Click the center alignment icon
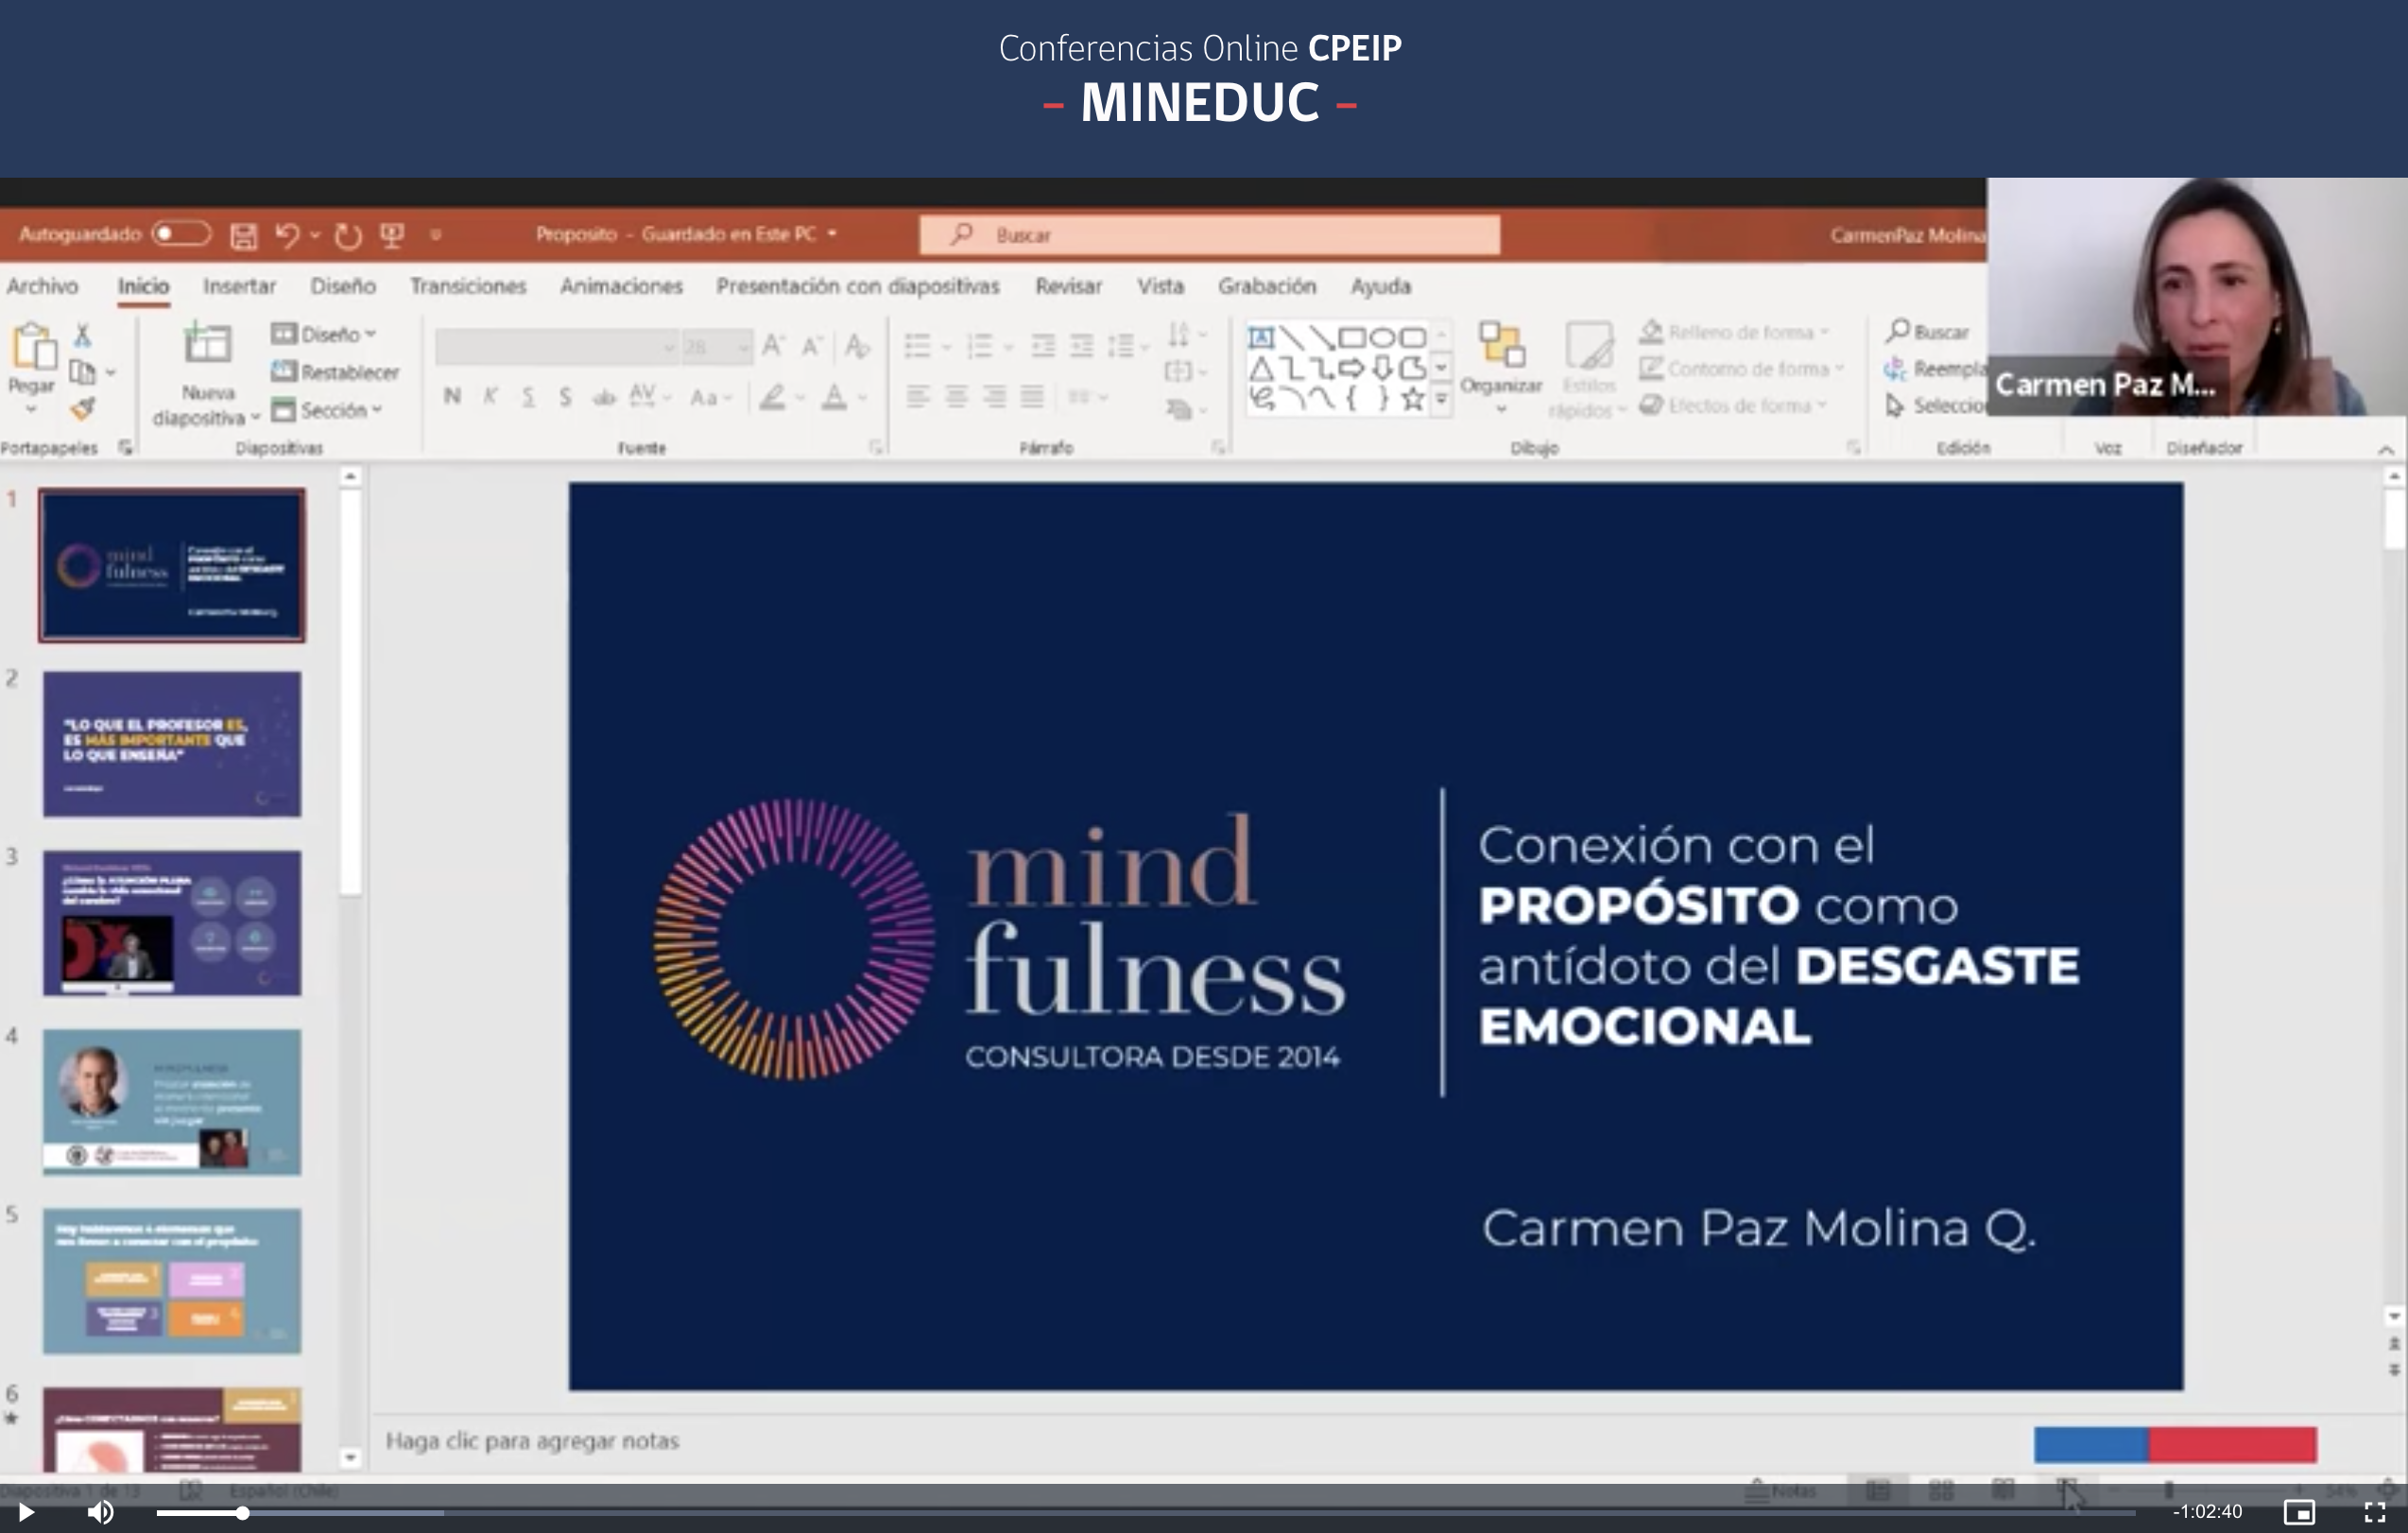This screenshot has width=2408, height=1533. click(x=956, y=397)
